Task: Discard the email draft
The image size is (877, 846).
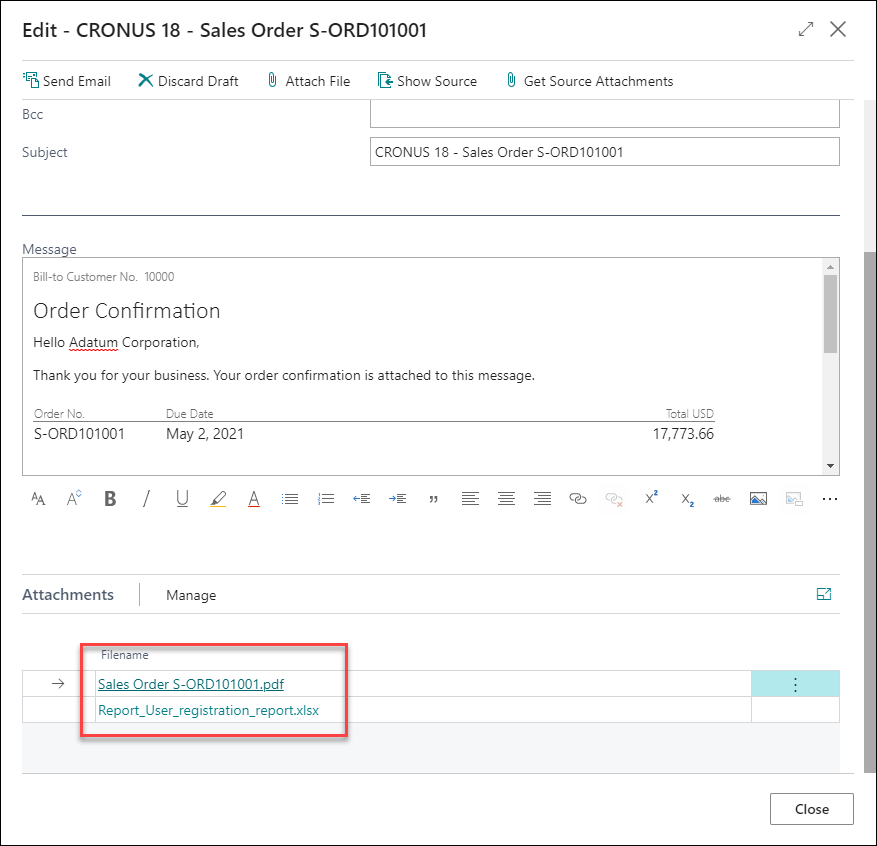Action: tap(188, 81)
